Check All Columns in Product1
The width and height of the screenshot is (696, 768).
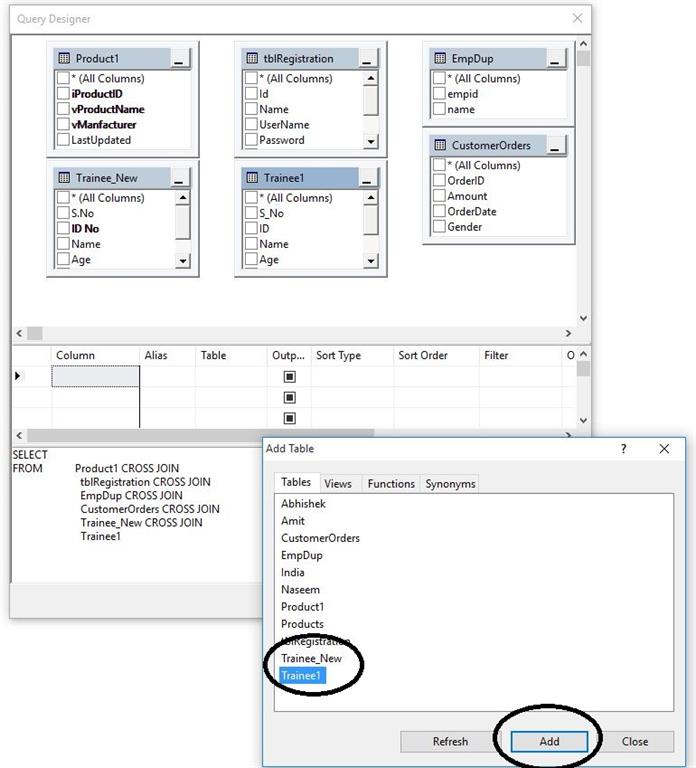[63, 78]
